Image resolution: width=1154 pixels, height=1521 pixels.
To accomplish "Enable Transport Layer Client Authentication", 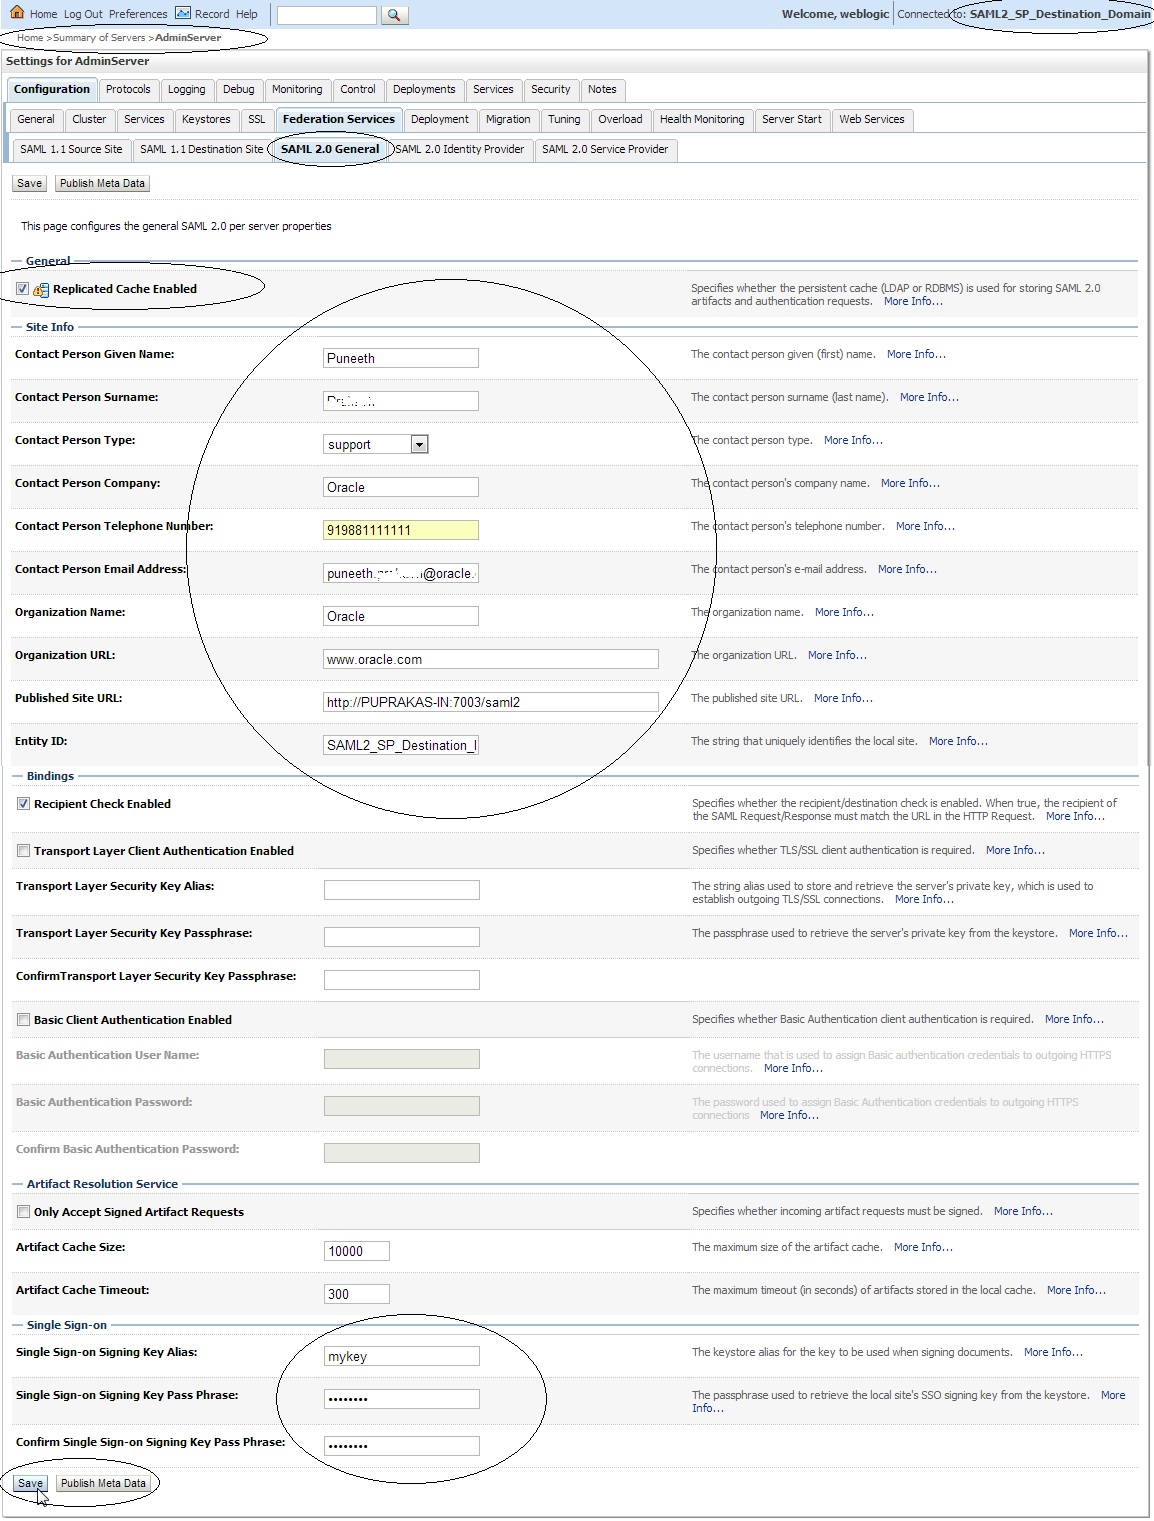I will 23,851.
